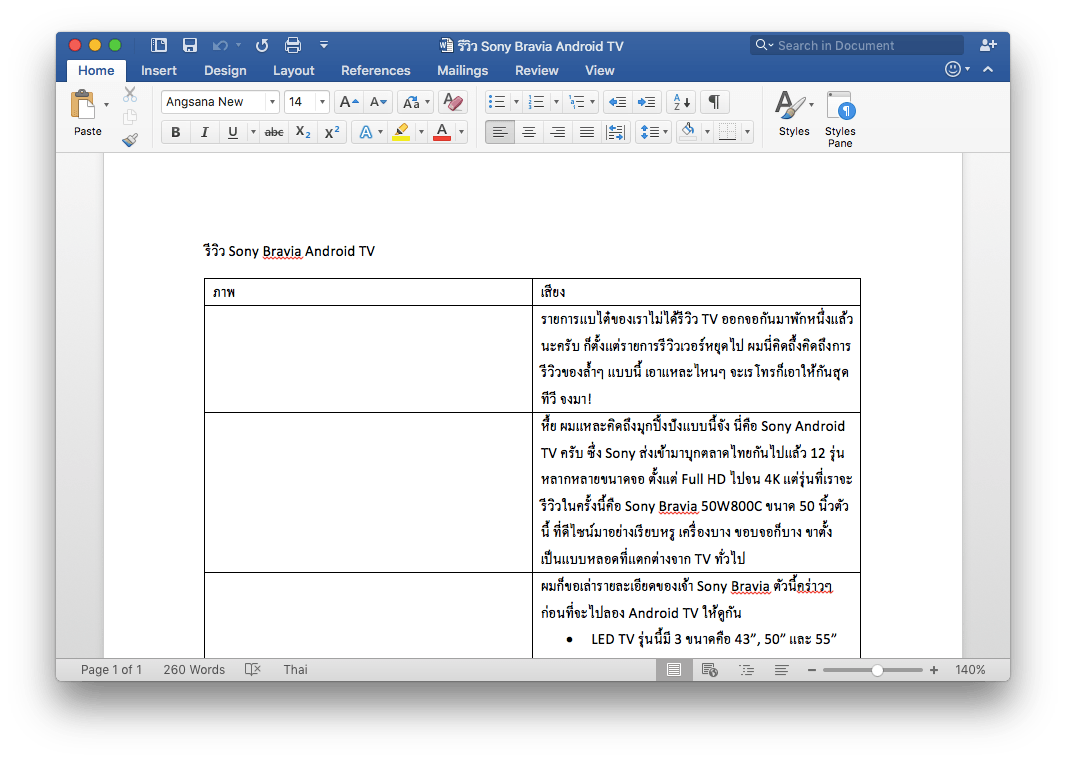1066x761 pixels.
Task: Switch to the Insert tab
Action: point(159,70)
